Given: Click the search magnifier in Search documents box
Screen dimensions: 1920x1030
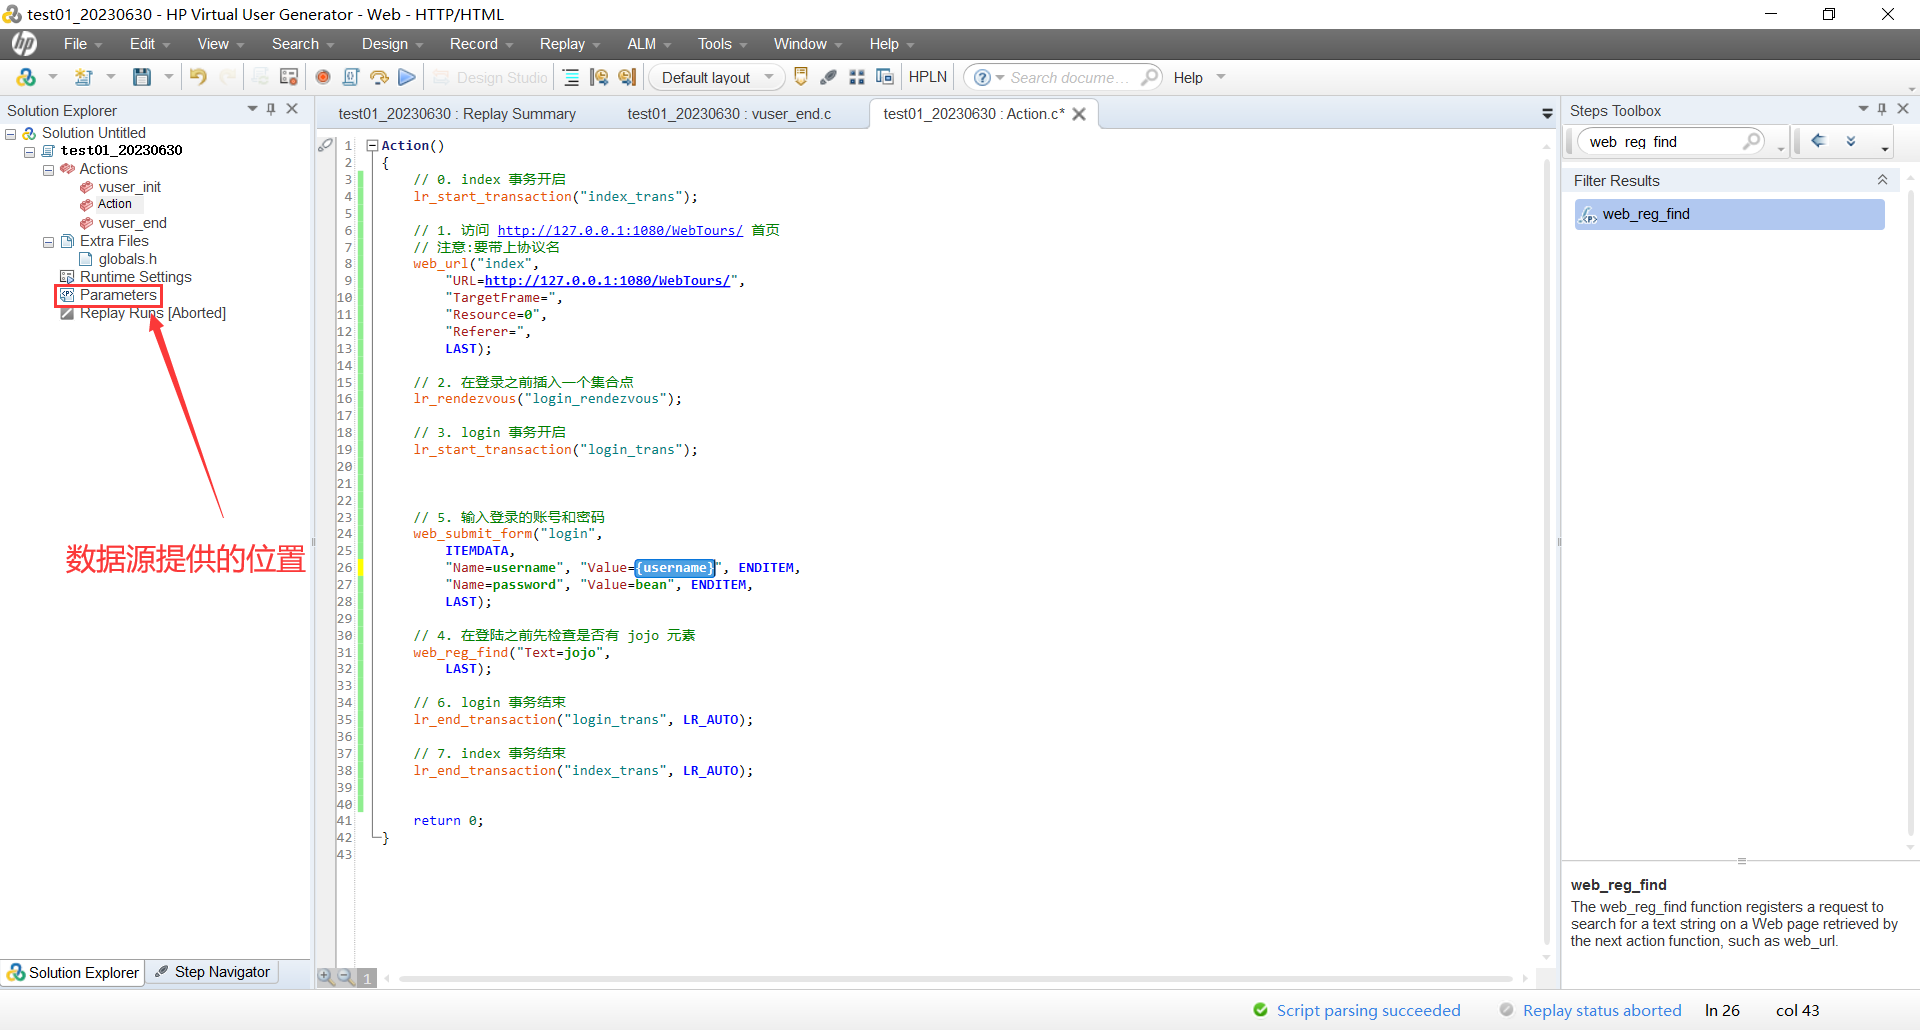Looking at the screenshot, I should tap(1150, 76).
